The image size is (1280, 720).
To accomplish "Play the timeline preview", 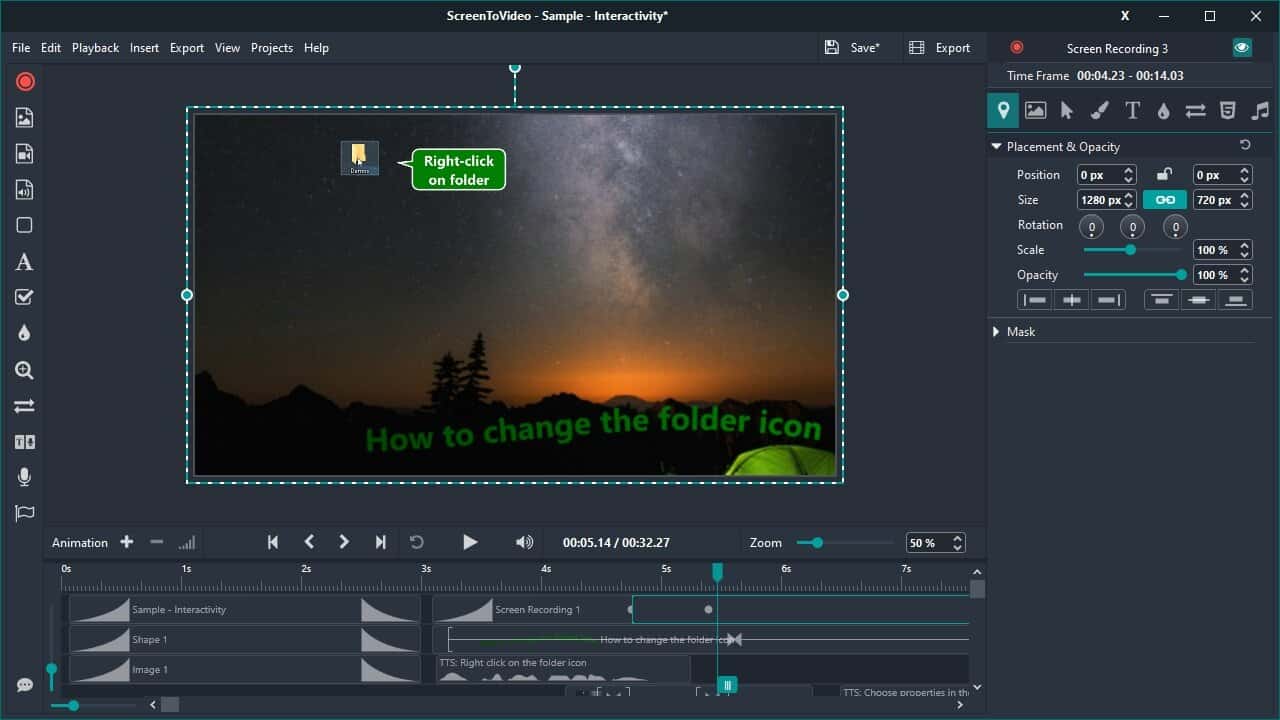I will coord(470,542).
